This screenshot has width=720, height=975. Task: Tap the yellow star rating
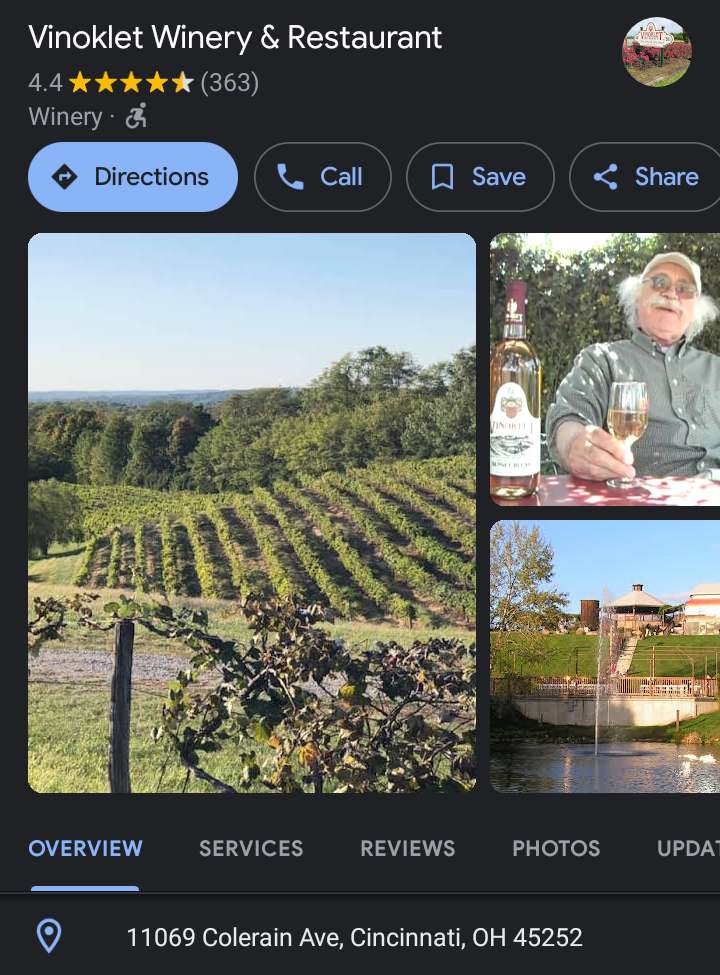[x=131, y=82]
